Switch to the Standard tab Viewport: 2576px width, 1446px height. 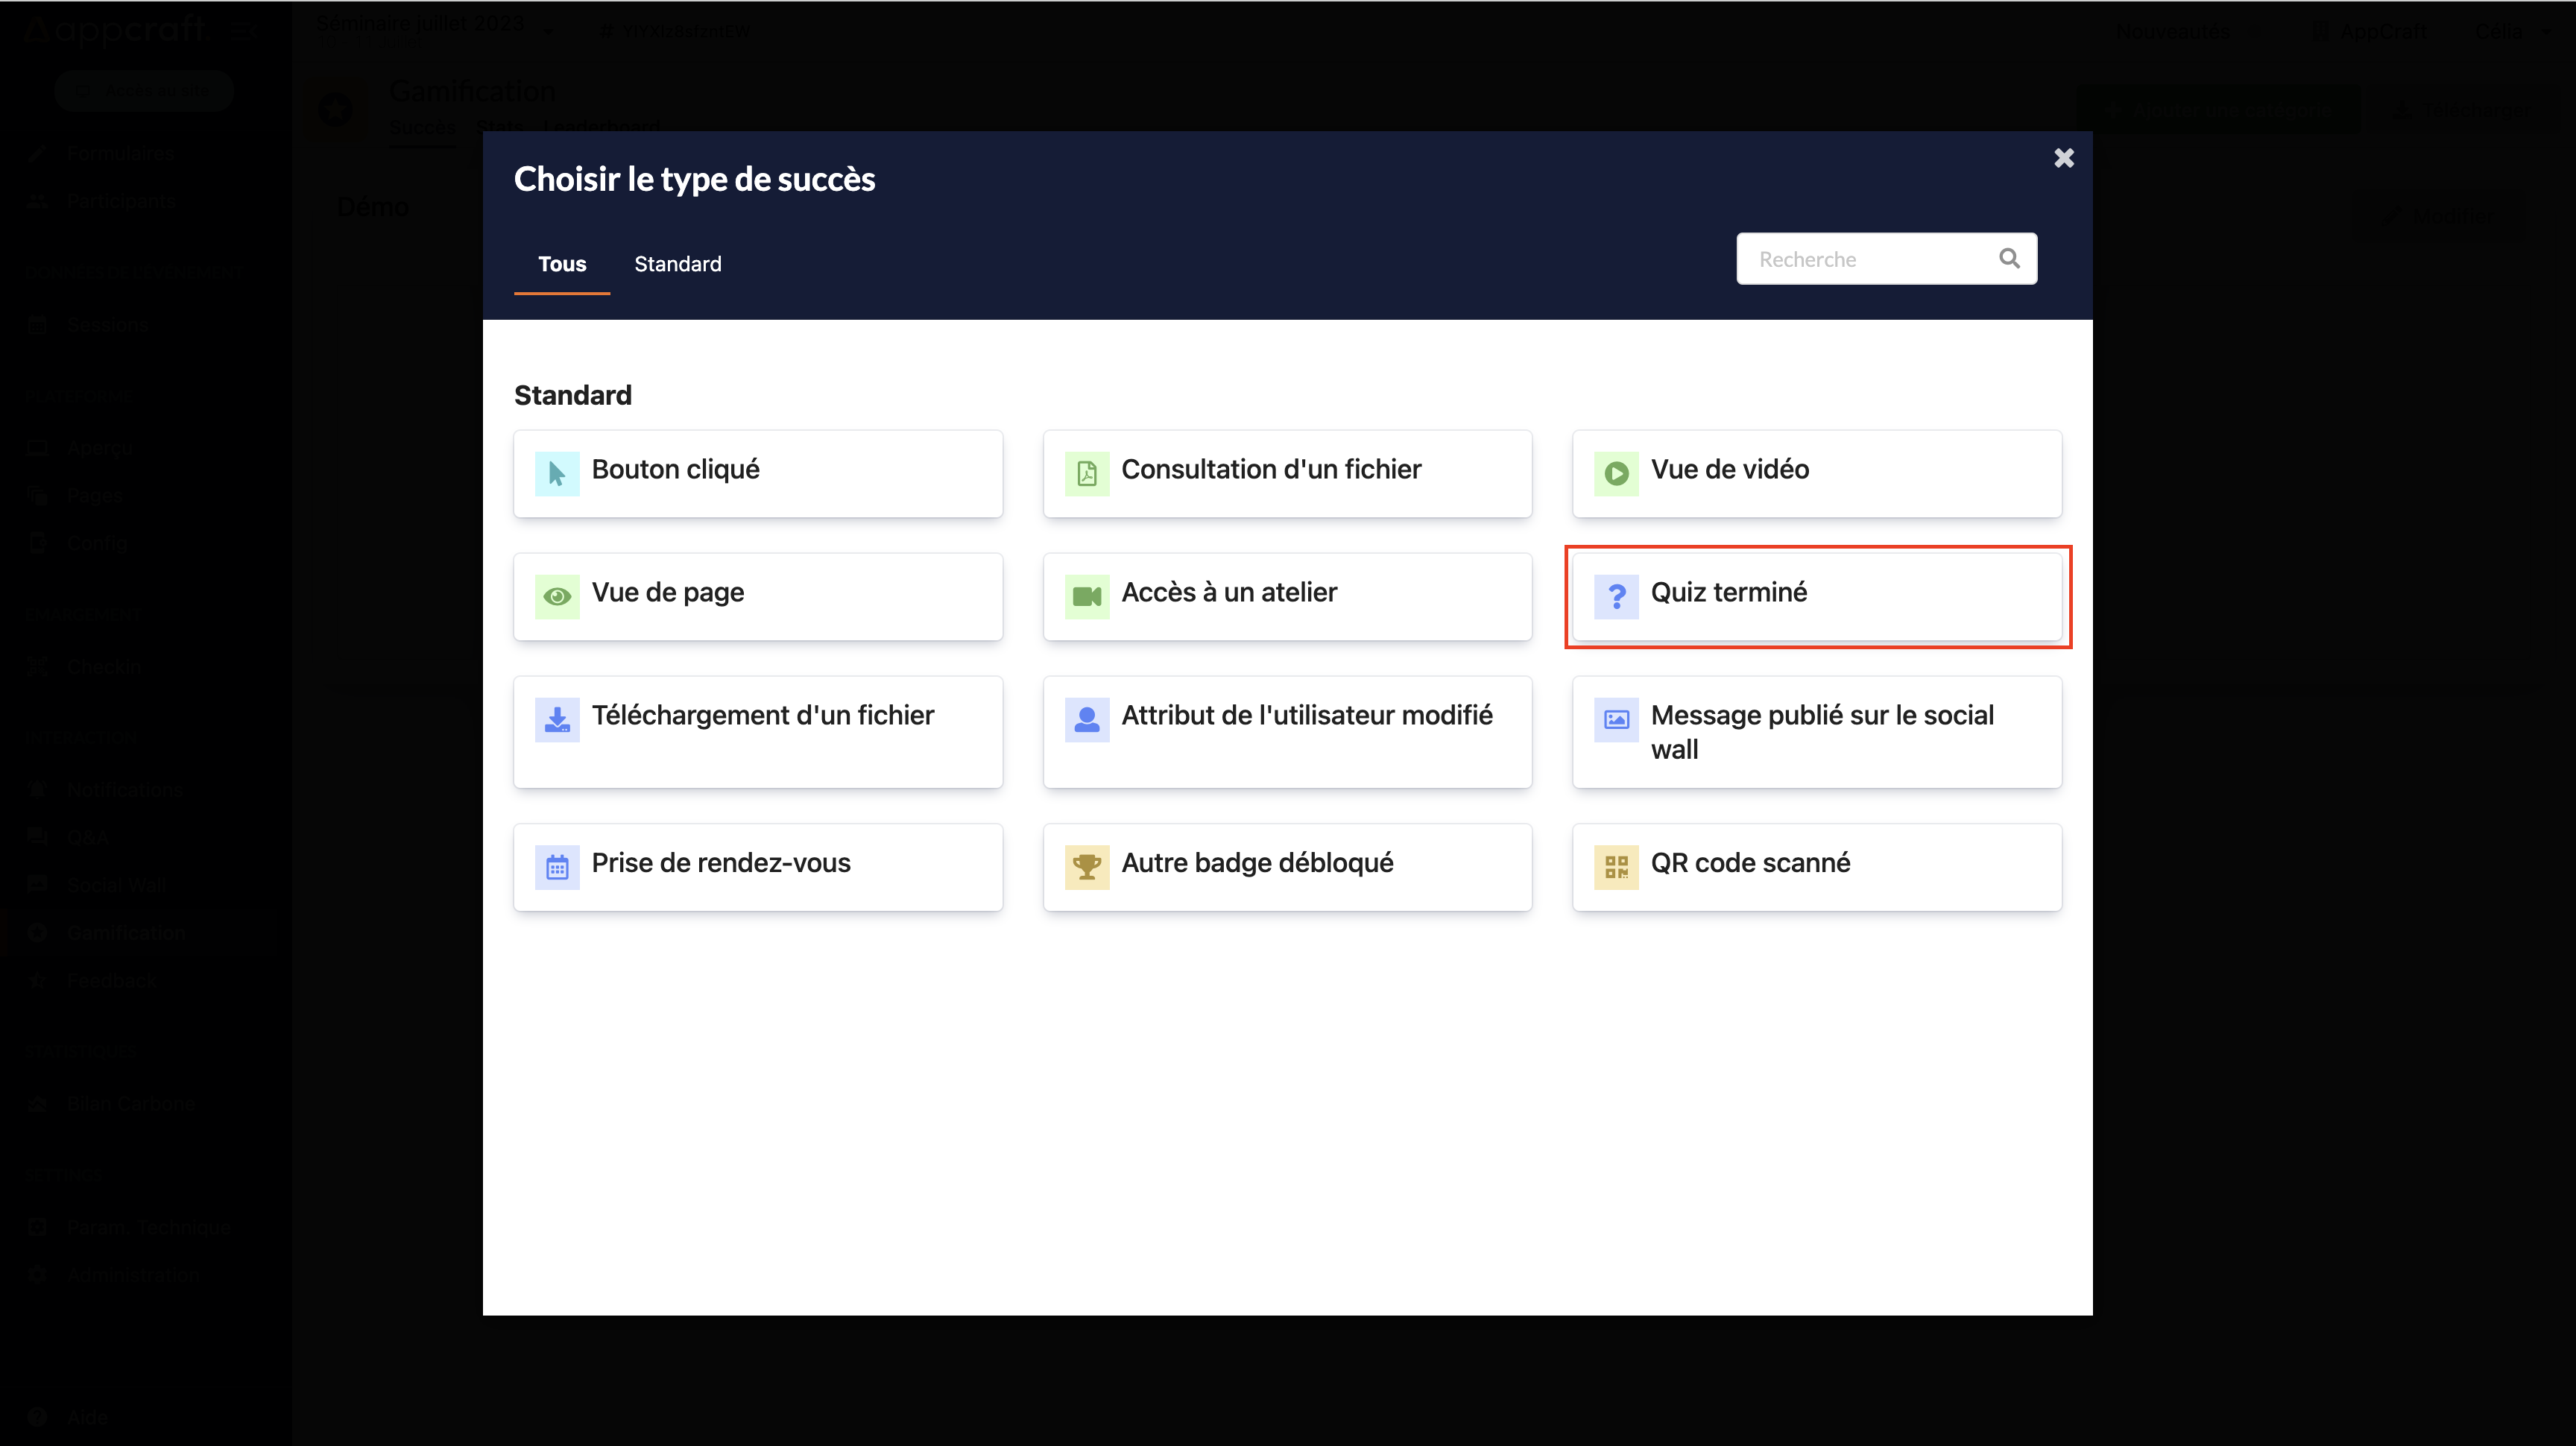678,264
